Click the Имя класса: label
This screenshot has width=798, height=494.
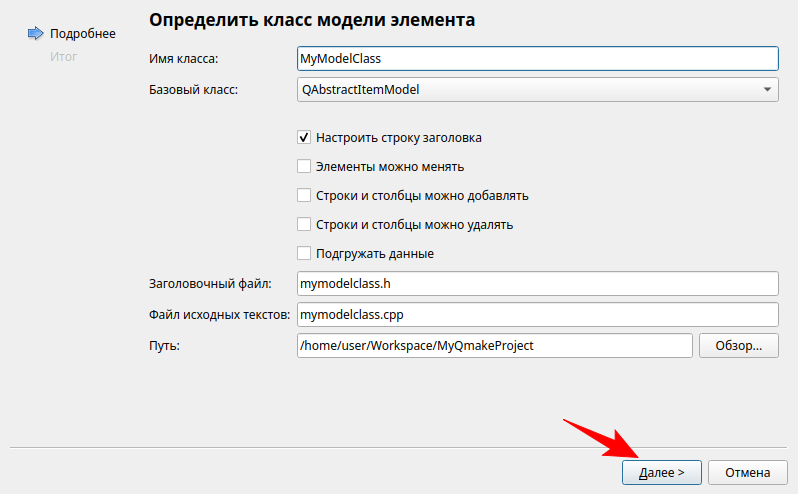pos(184,60)
